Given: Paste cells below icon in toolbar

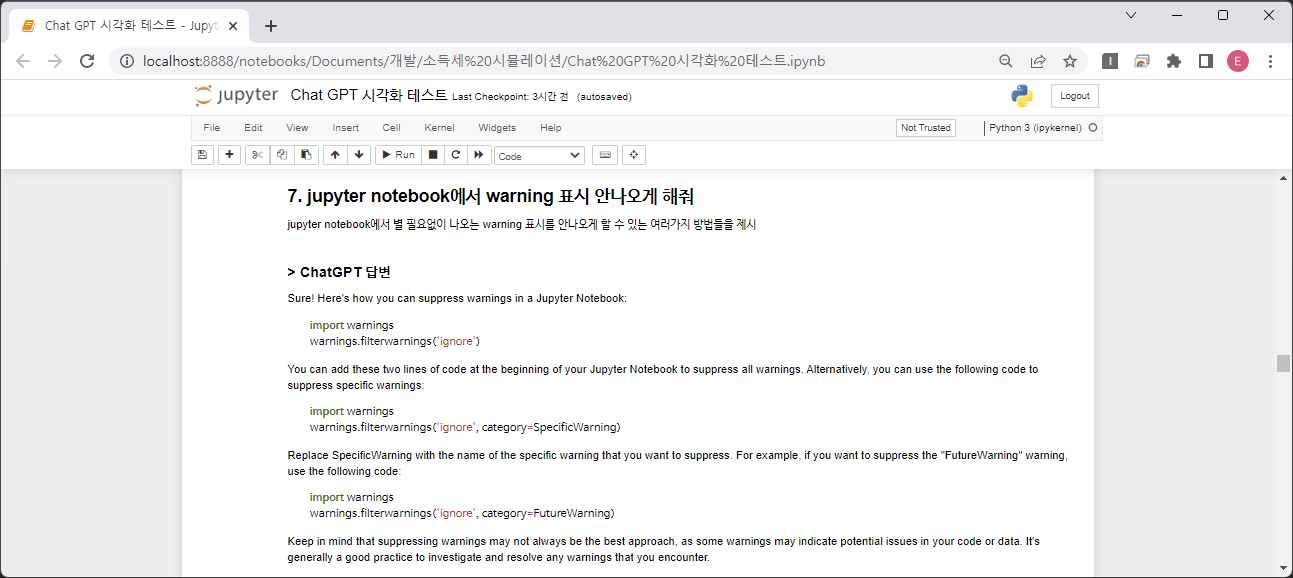Looking at the screenshot, I should coord(306,155).
